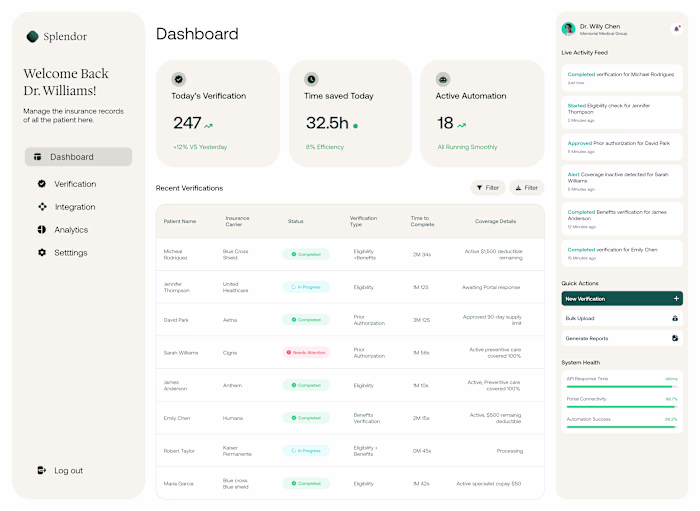This screenshot has width=700, height=511.
Task: Click the David Park patient name
Action: [x=176, y=320]
